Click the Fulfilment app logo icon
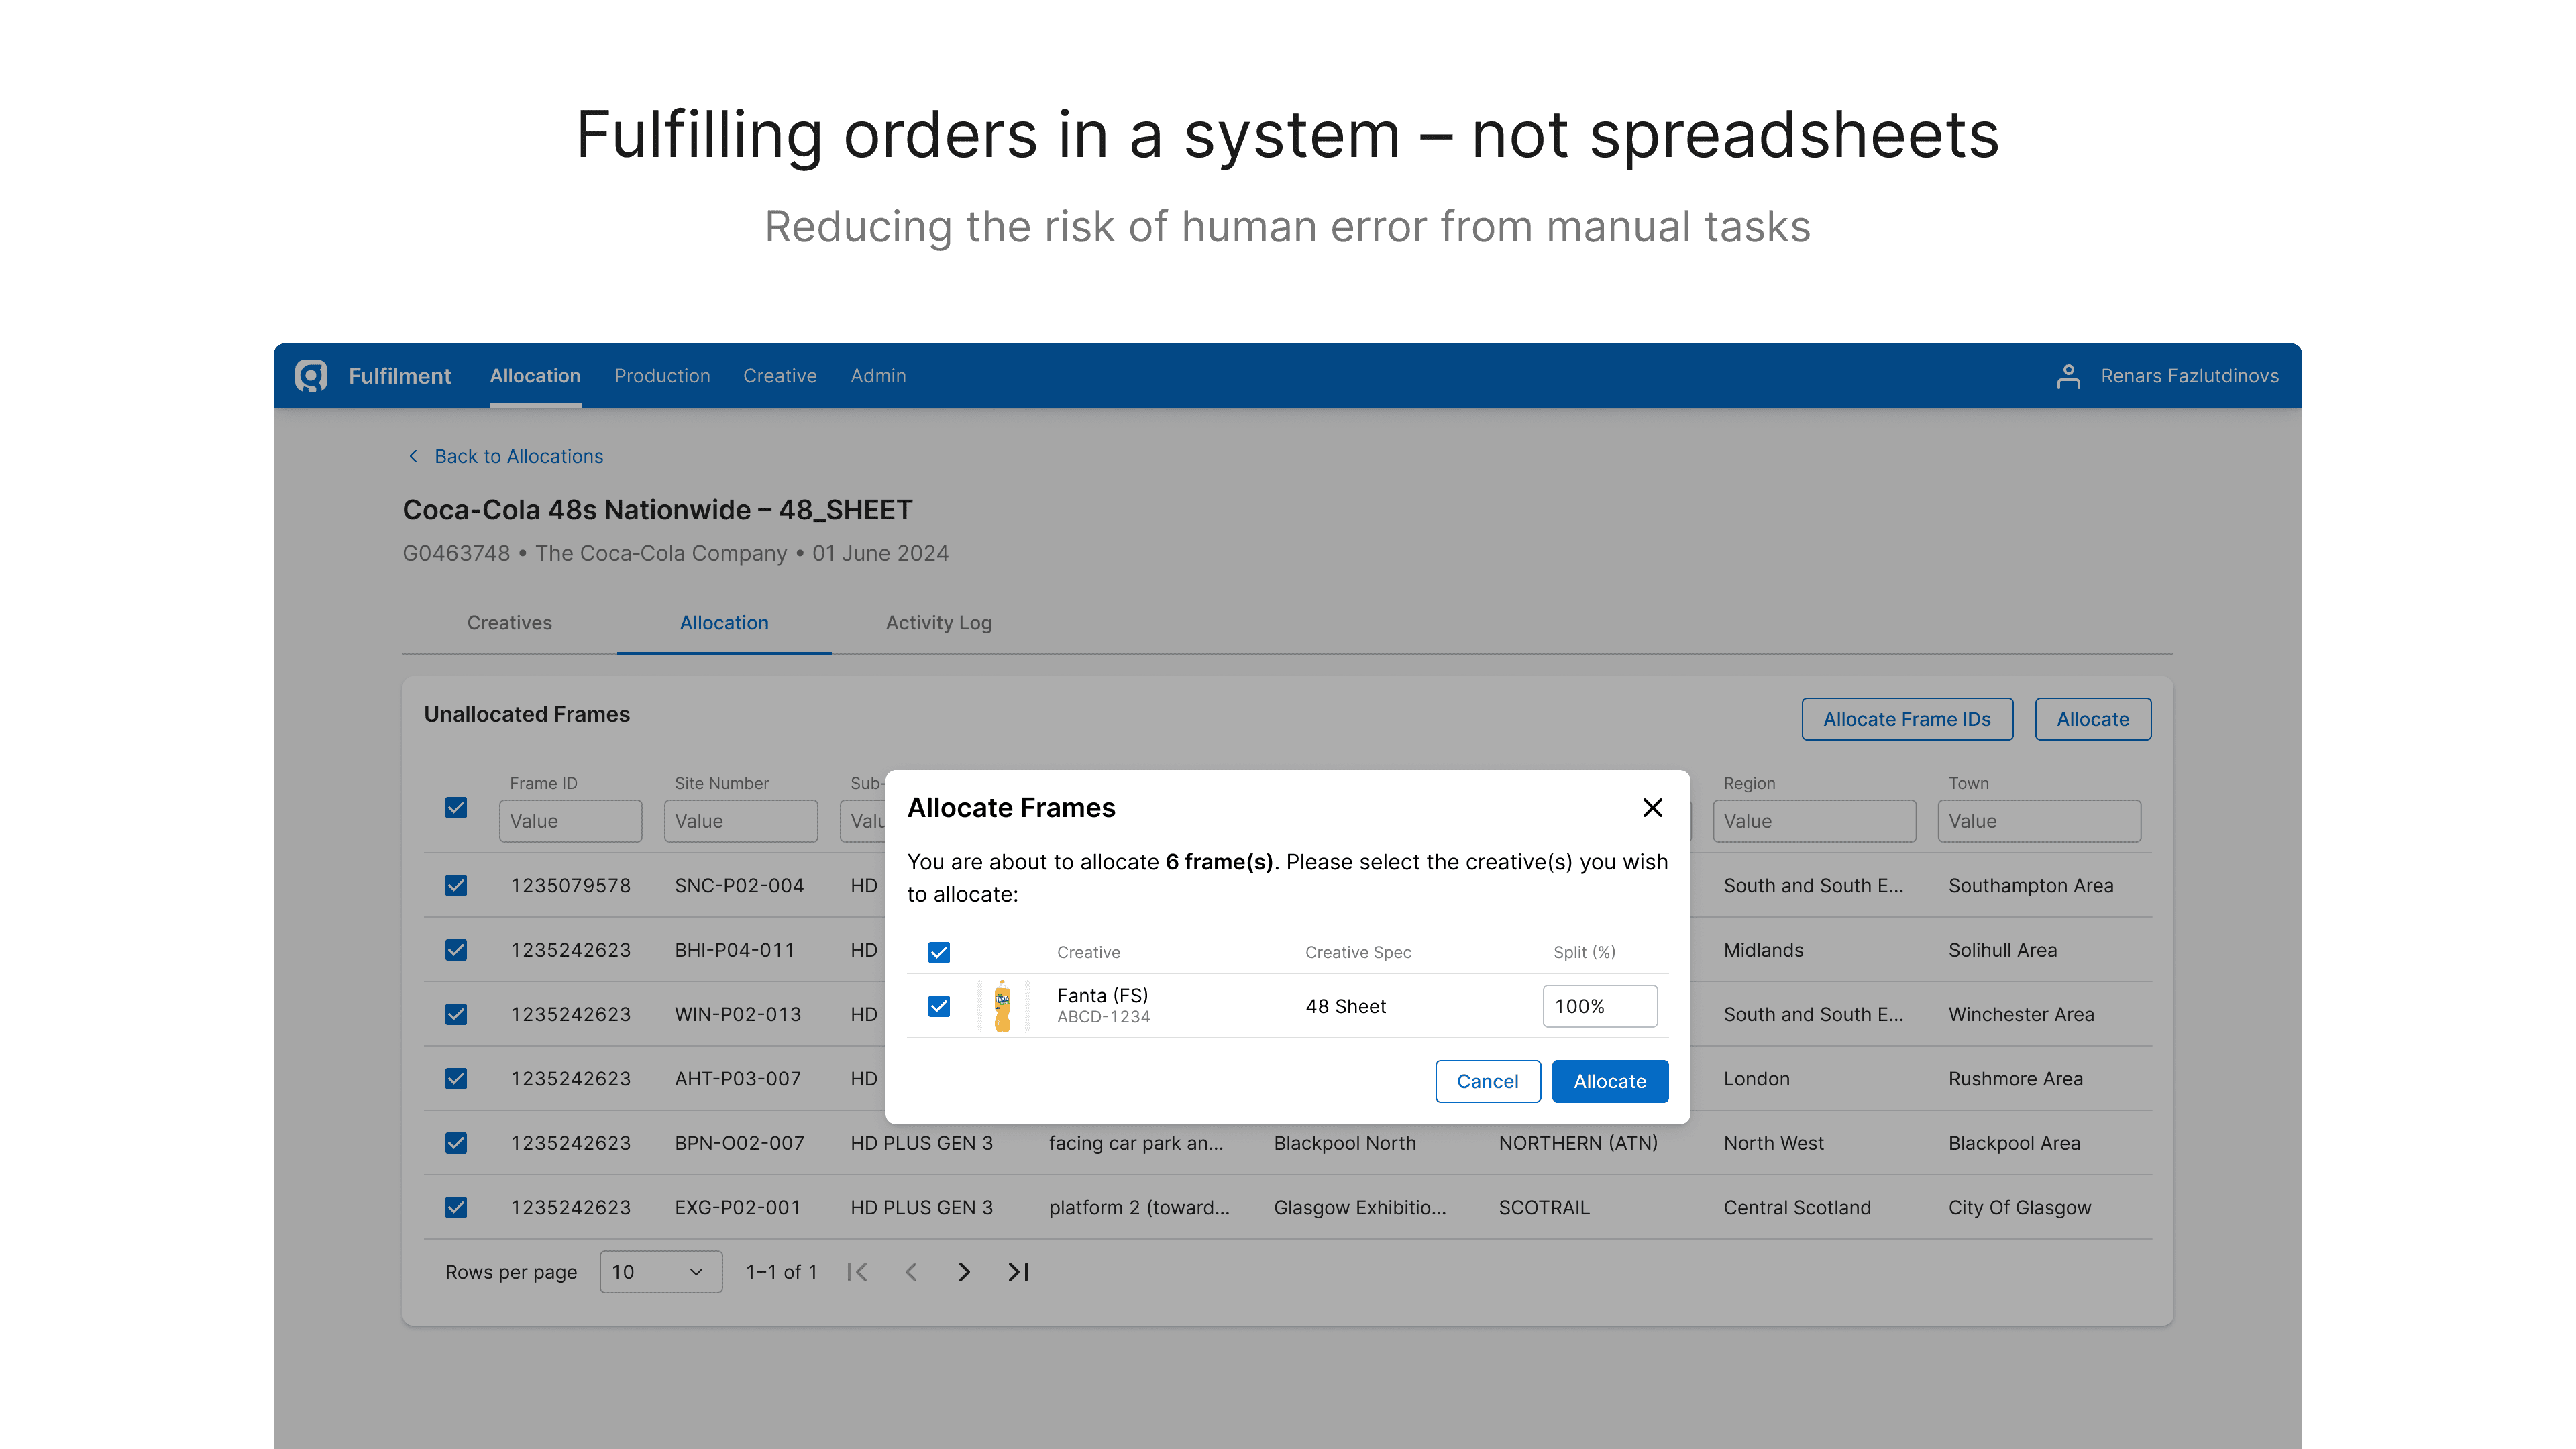Viewport: 2576px width, 1449px height. pos(311,376)
